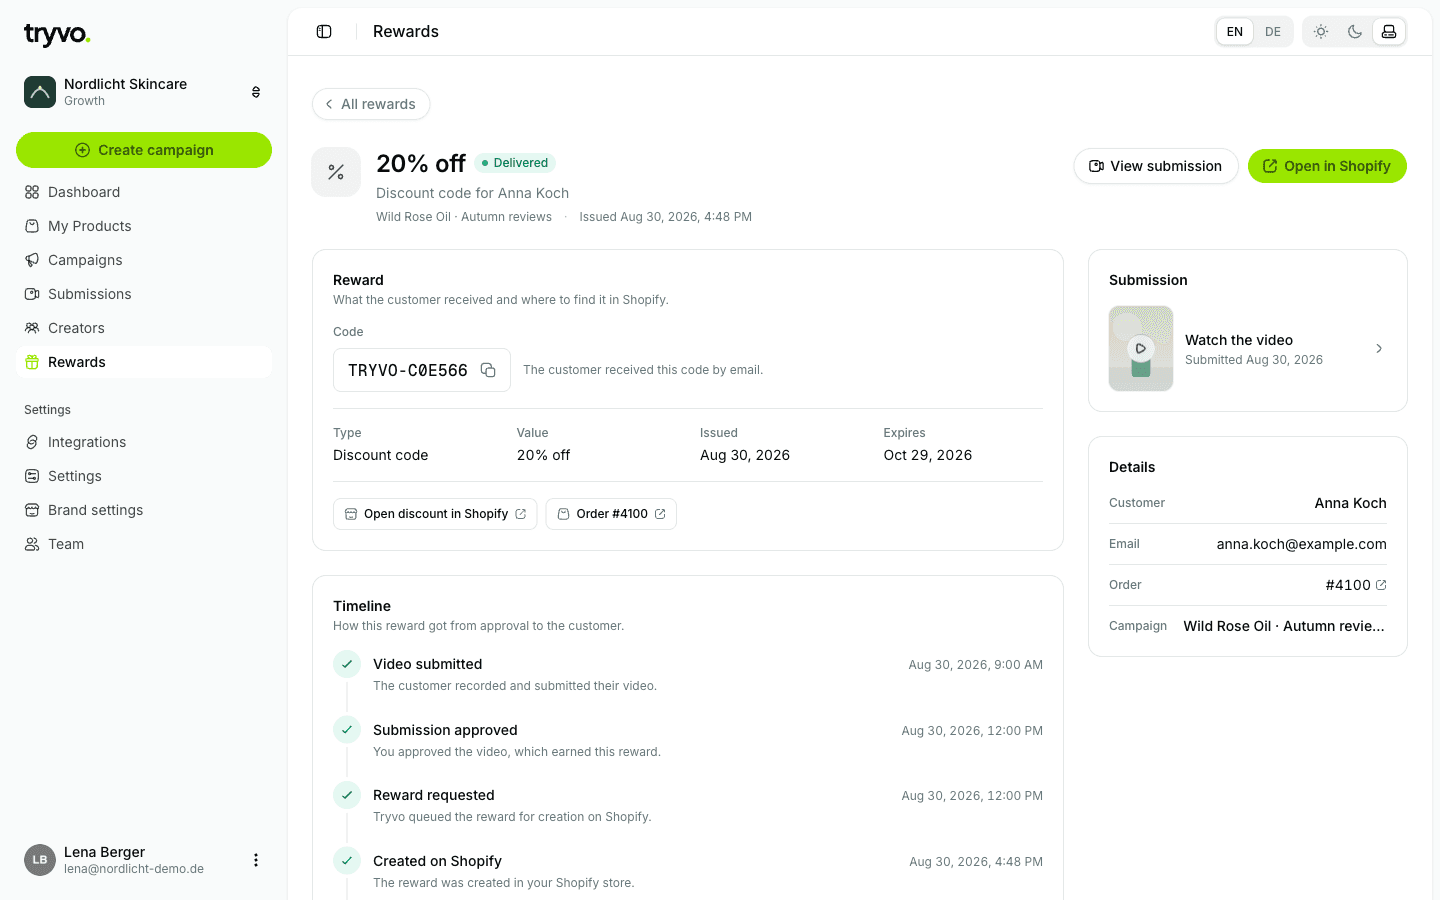Switch language to DE

point(1273,32)
